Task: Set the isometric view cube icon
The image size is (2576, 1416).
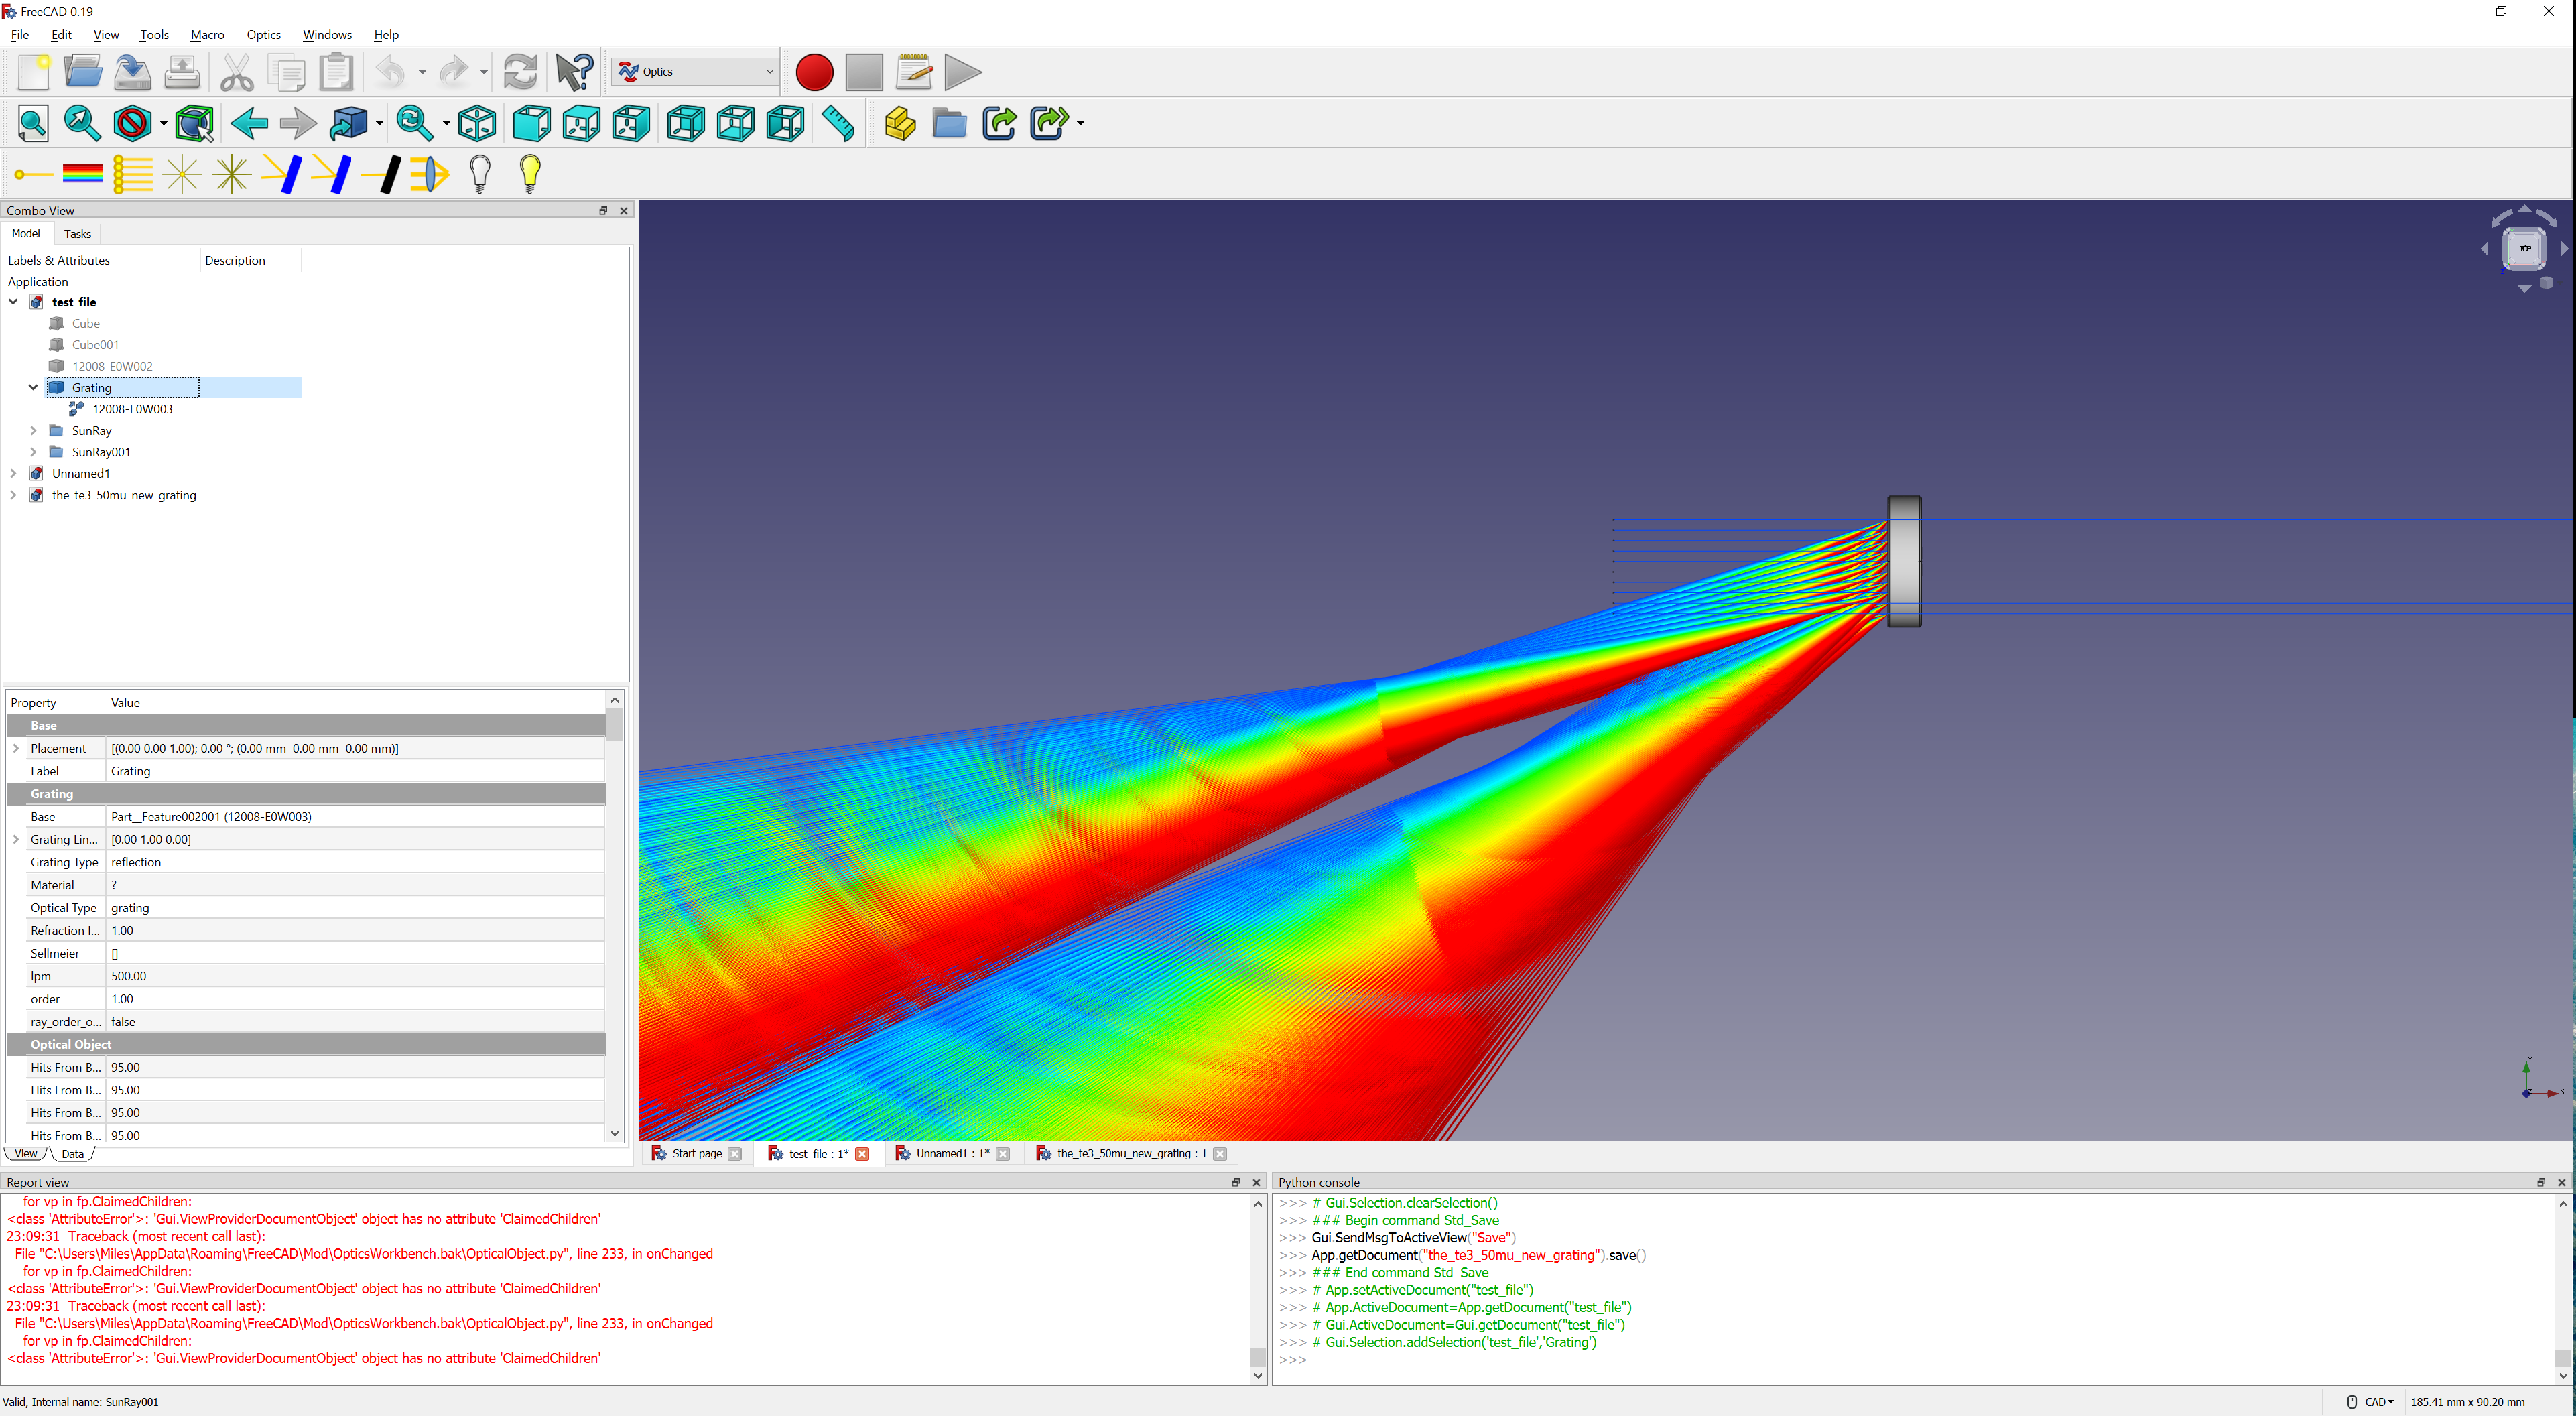Action: pos(477,124)
